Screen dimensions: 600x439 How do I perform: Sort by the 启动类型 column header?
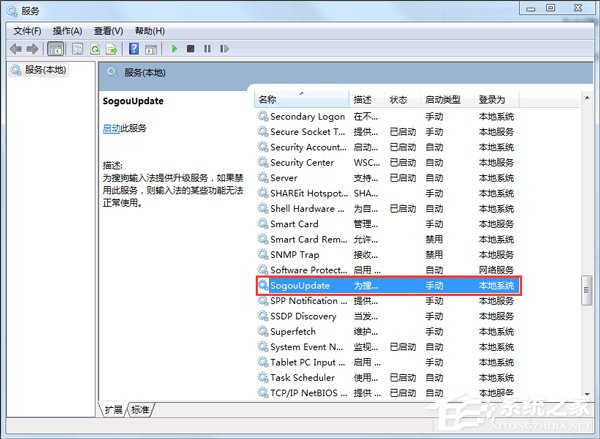447,100
